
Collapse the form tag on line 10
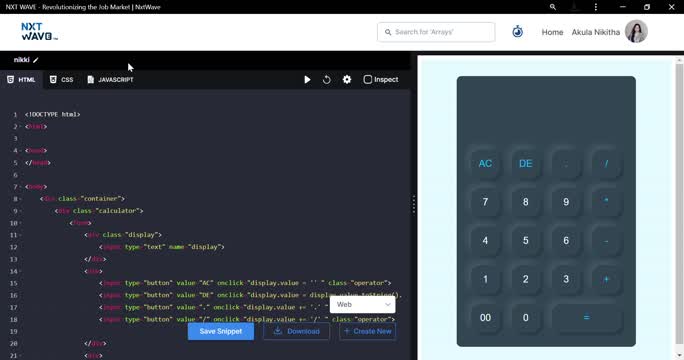click(x=20, y=223)
